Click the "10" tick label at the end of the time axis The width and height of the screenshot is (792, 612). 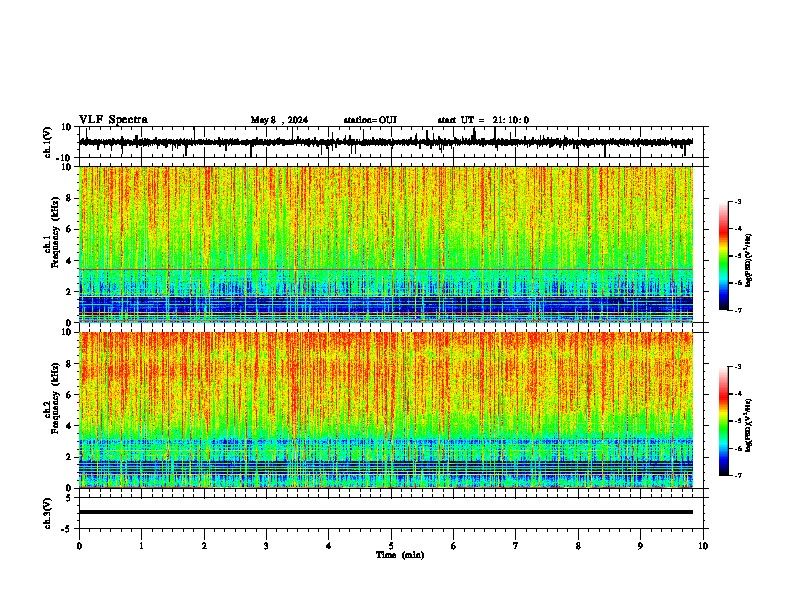pyautogui.click(x=703, y=546)
